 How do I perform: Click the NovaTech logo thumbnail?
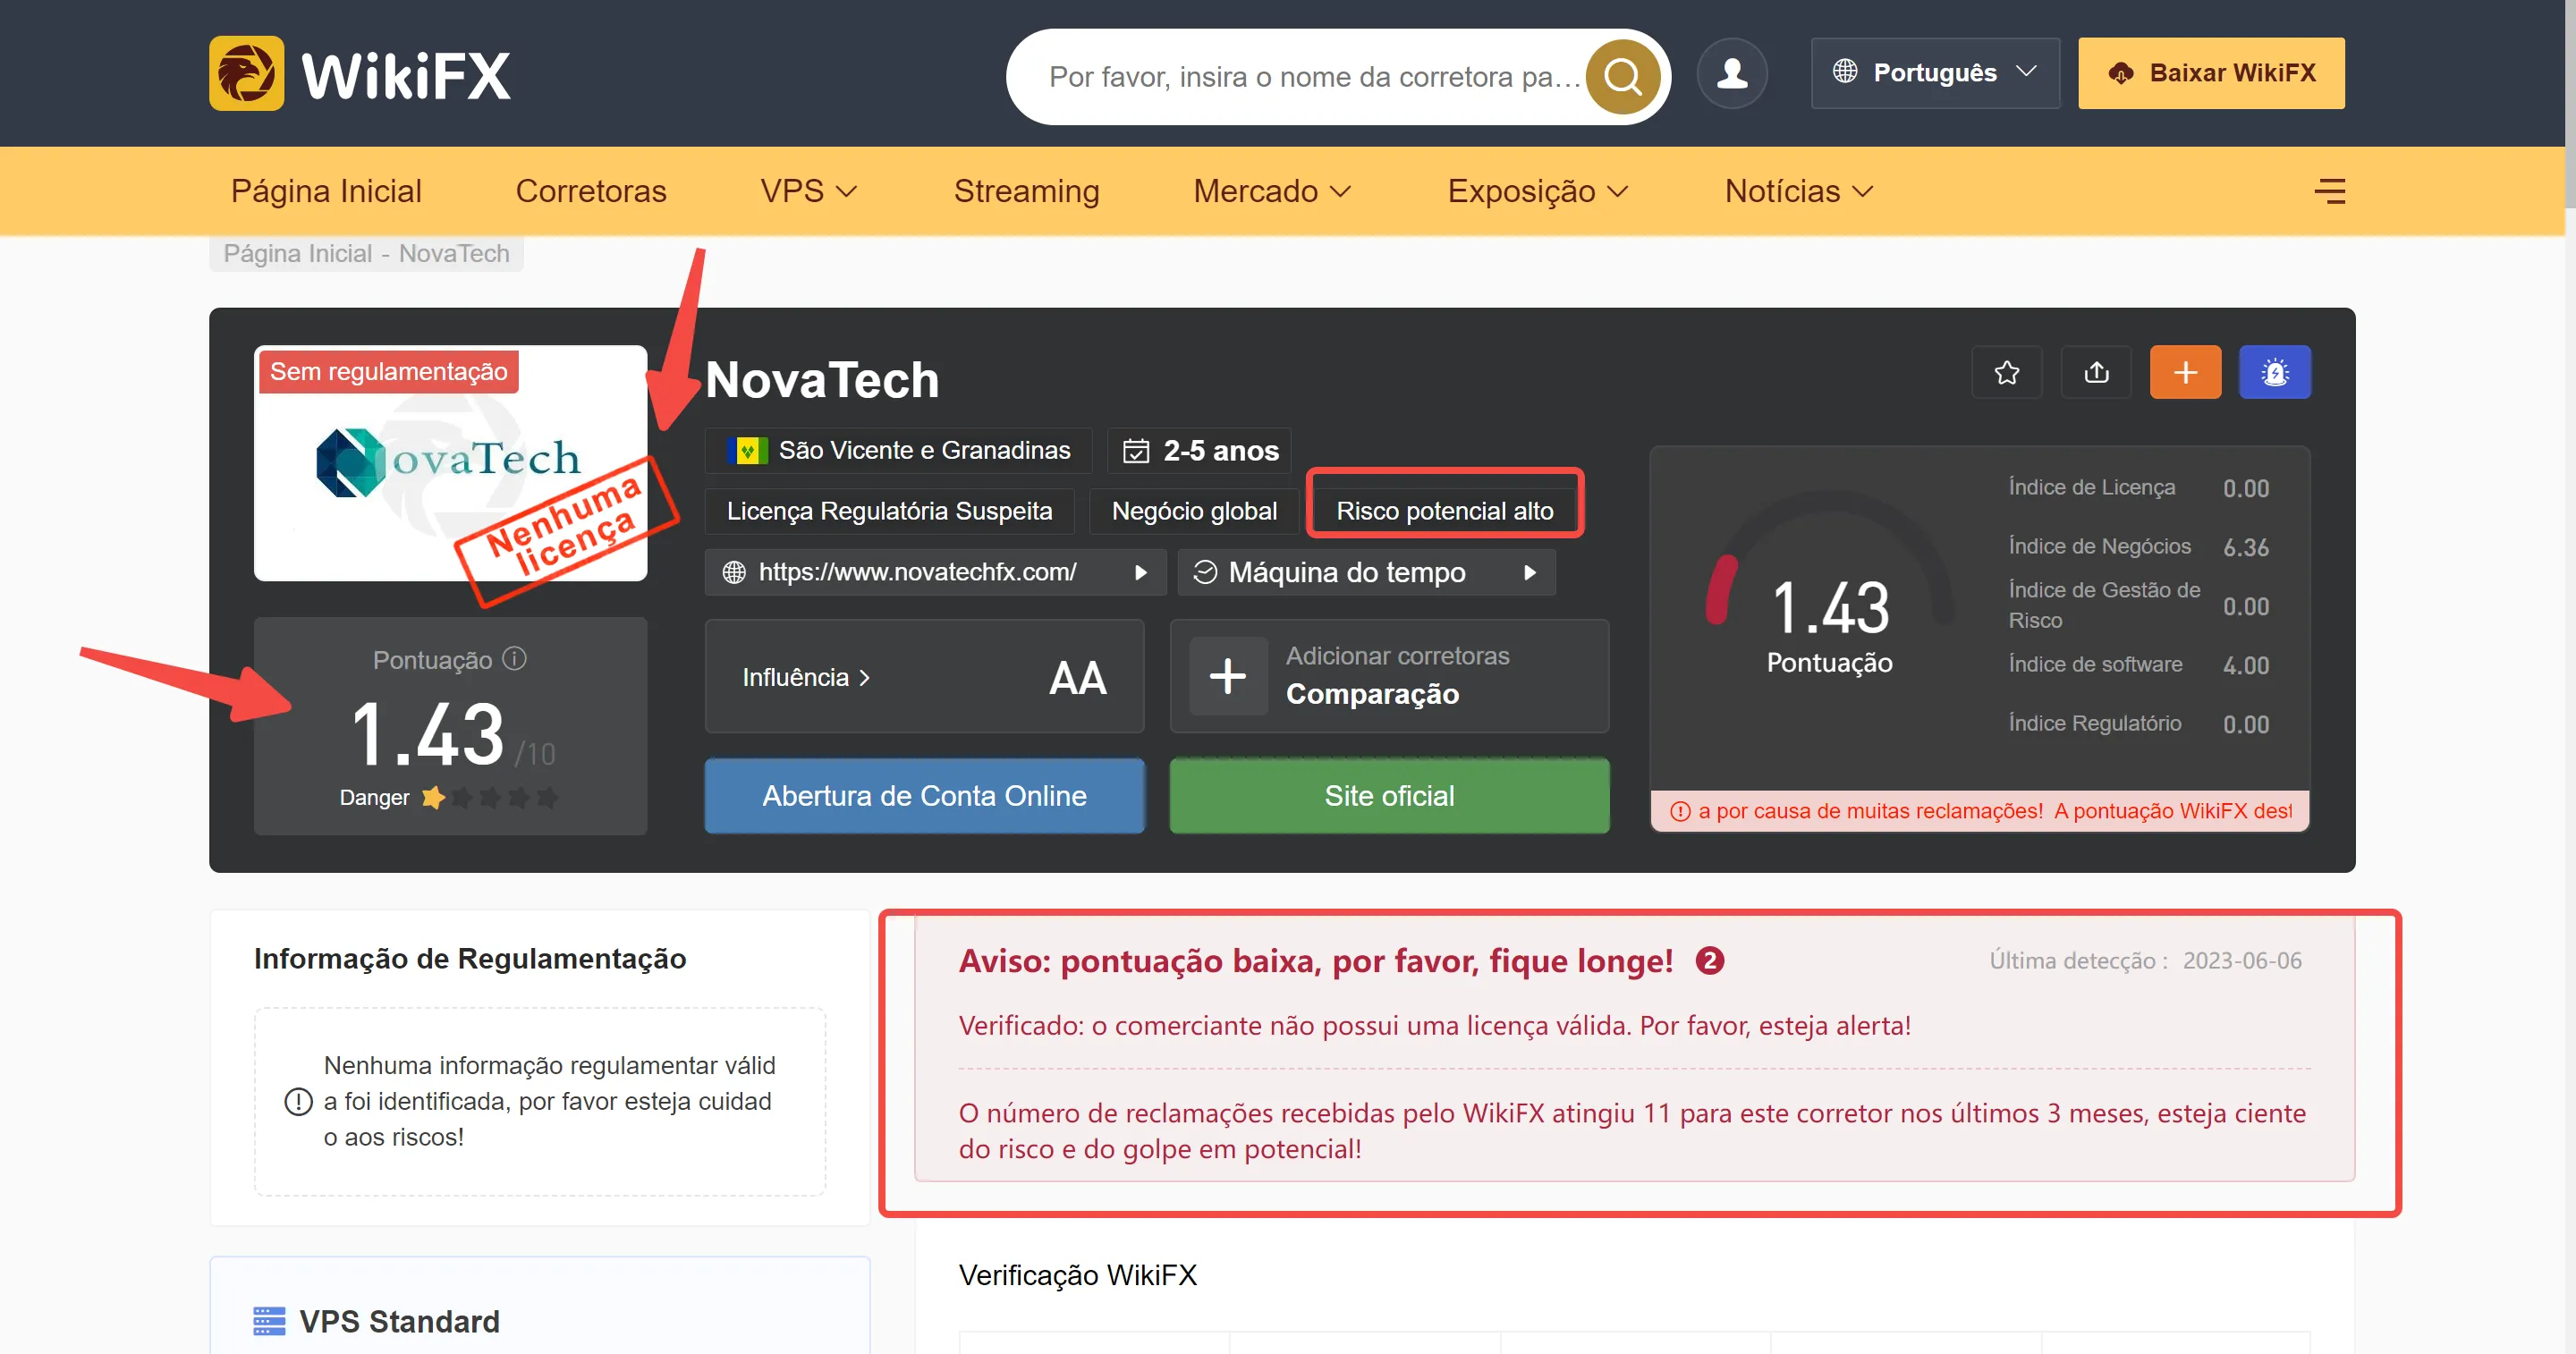click(x=450, y=463)
